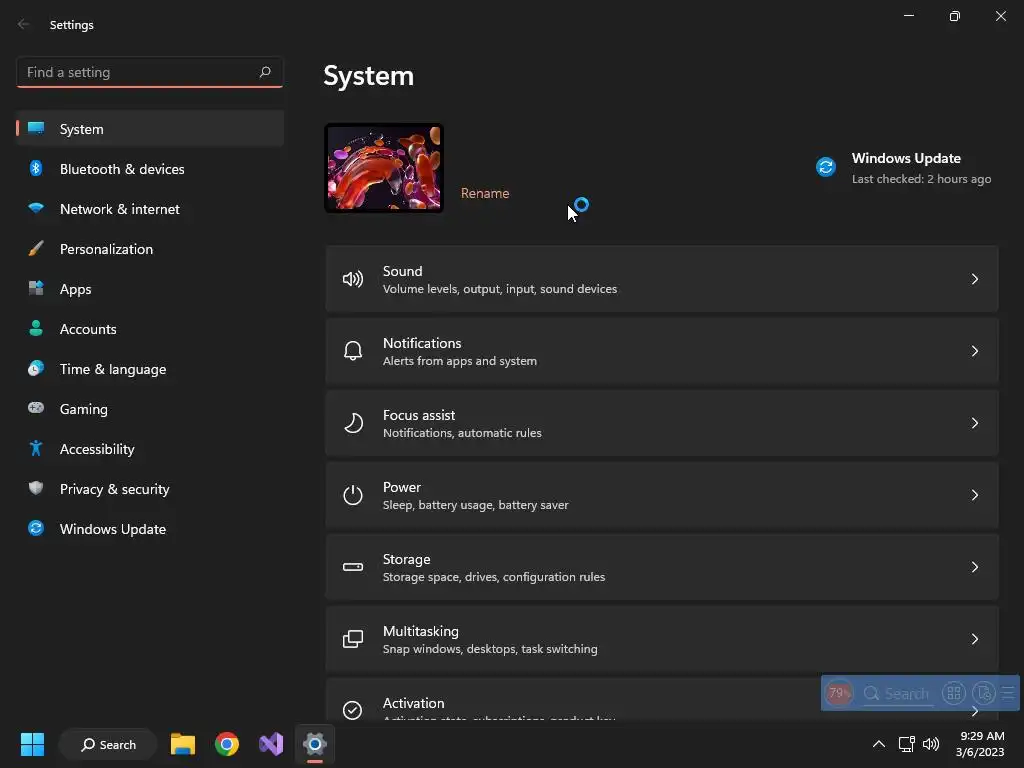Click the Multitasking windows icon

[x=353, y=639]
